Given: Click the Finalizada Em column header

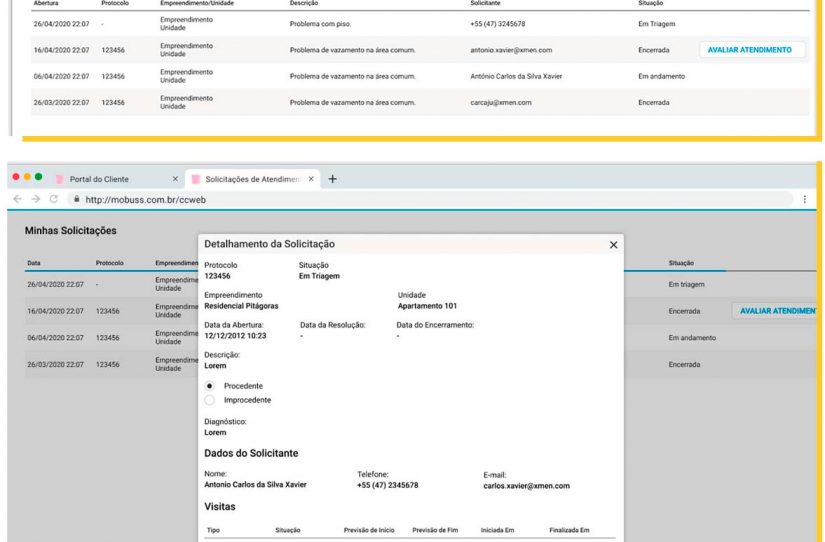Looking at the screenshot, I should click(569, 530).
